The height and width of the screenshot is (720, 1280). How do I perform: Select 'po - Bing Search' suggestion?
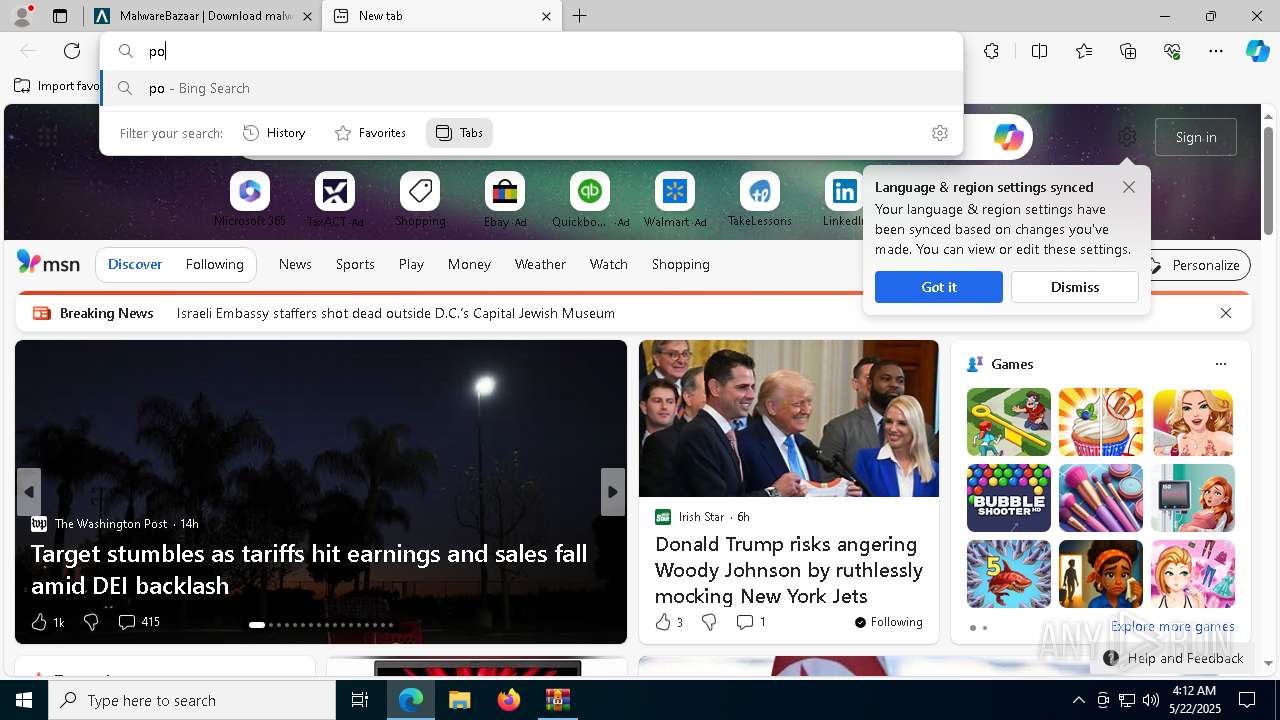[x=532, y=88]
